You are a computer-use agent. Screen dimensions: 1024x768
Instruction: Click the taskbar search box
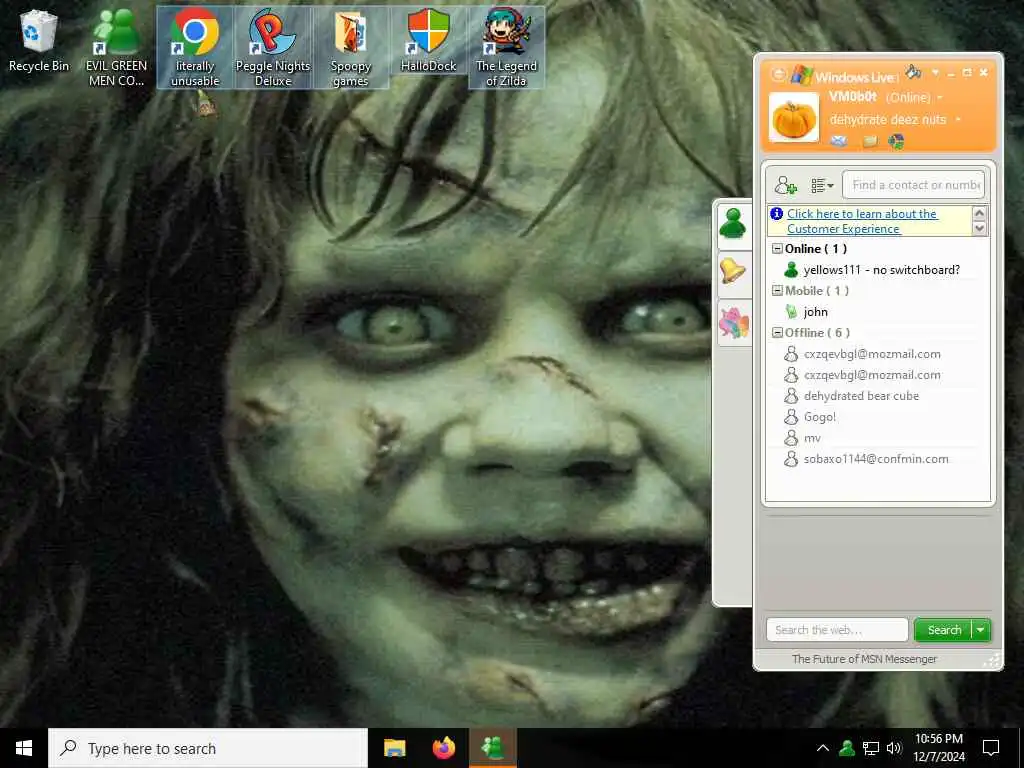tap(208, 748)
